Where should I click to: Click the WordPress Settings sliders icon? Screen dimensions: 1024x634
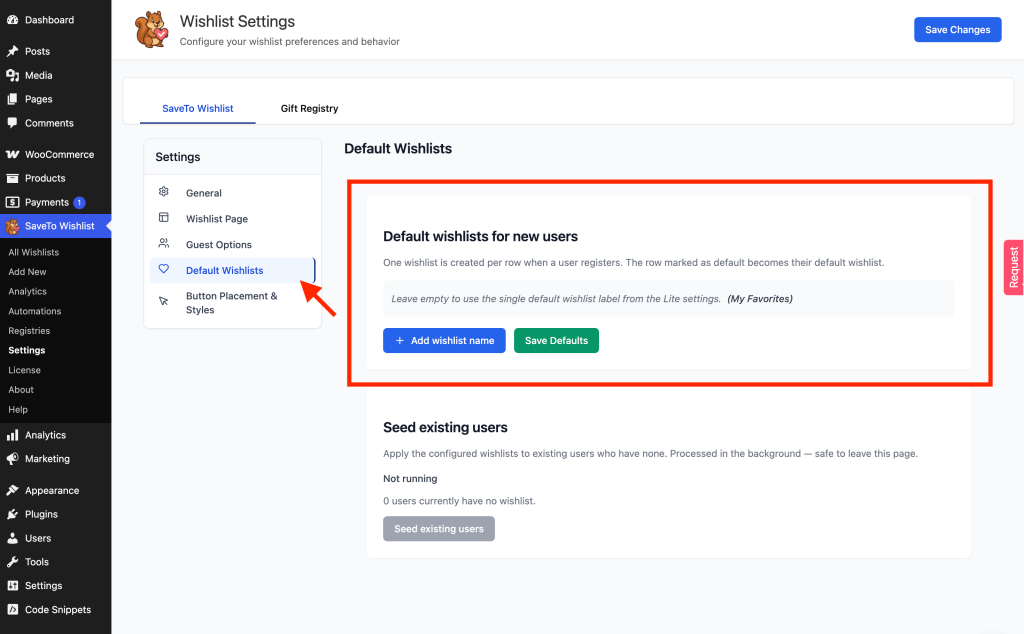coord(12,586)
